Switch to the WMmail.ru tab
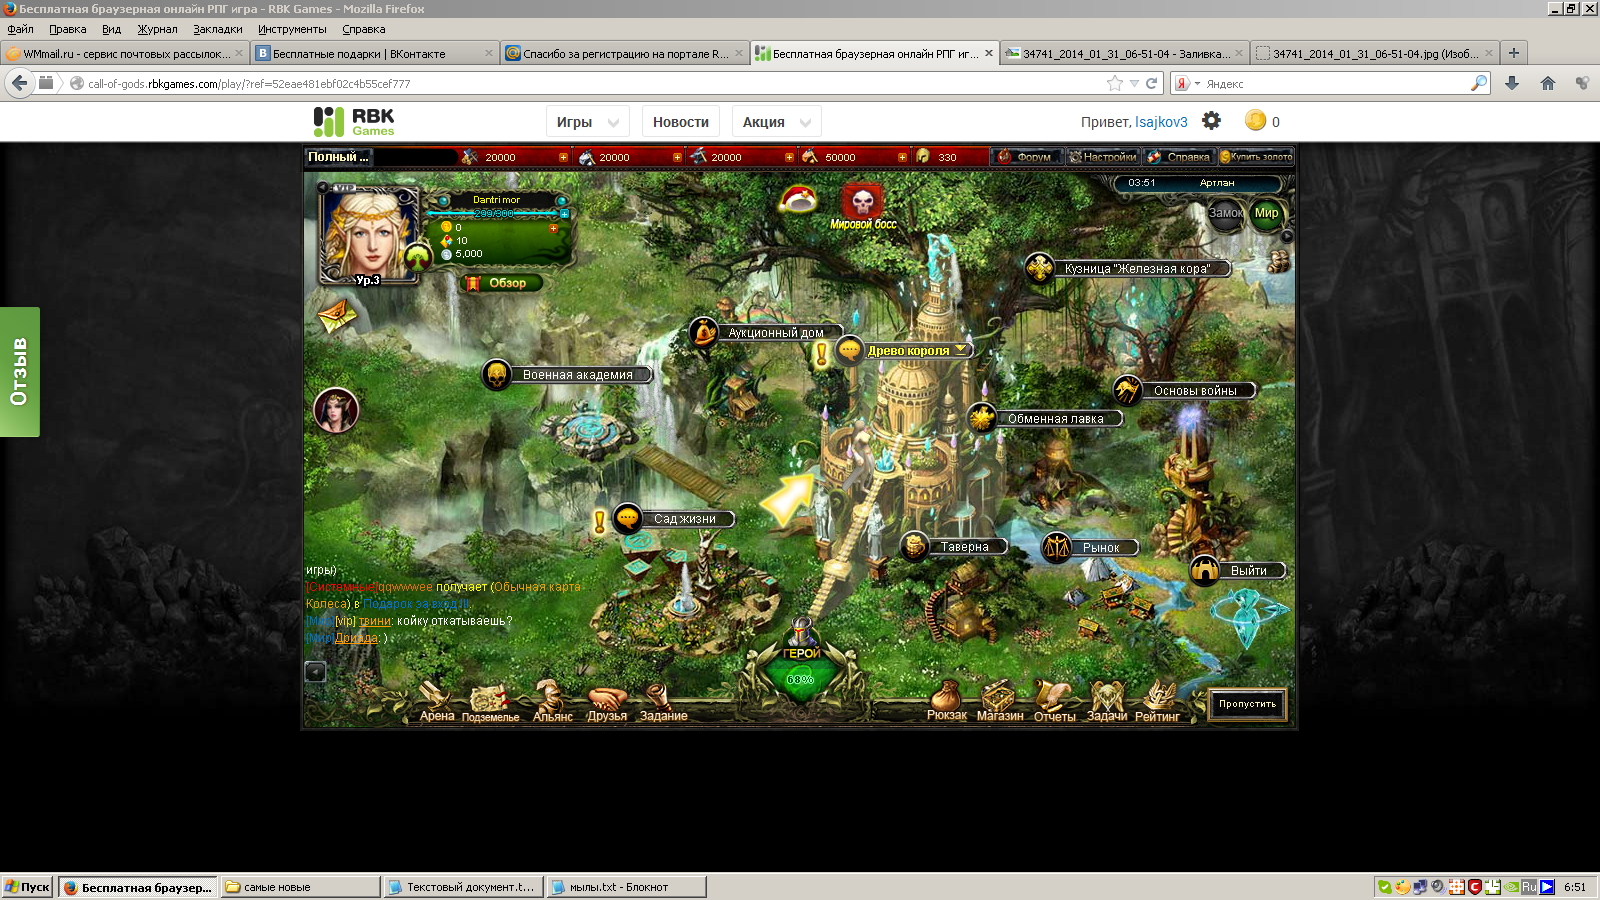This screenshot has height=900, width=1600. (124, 53)
